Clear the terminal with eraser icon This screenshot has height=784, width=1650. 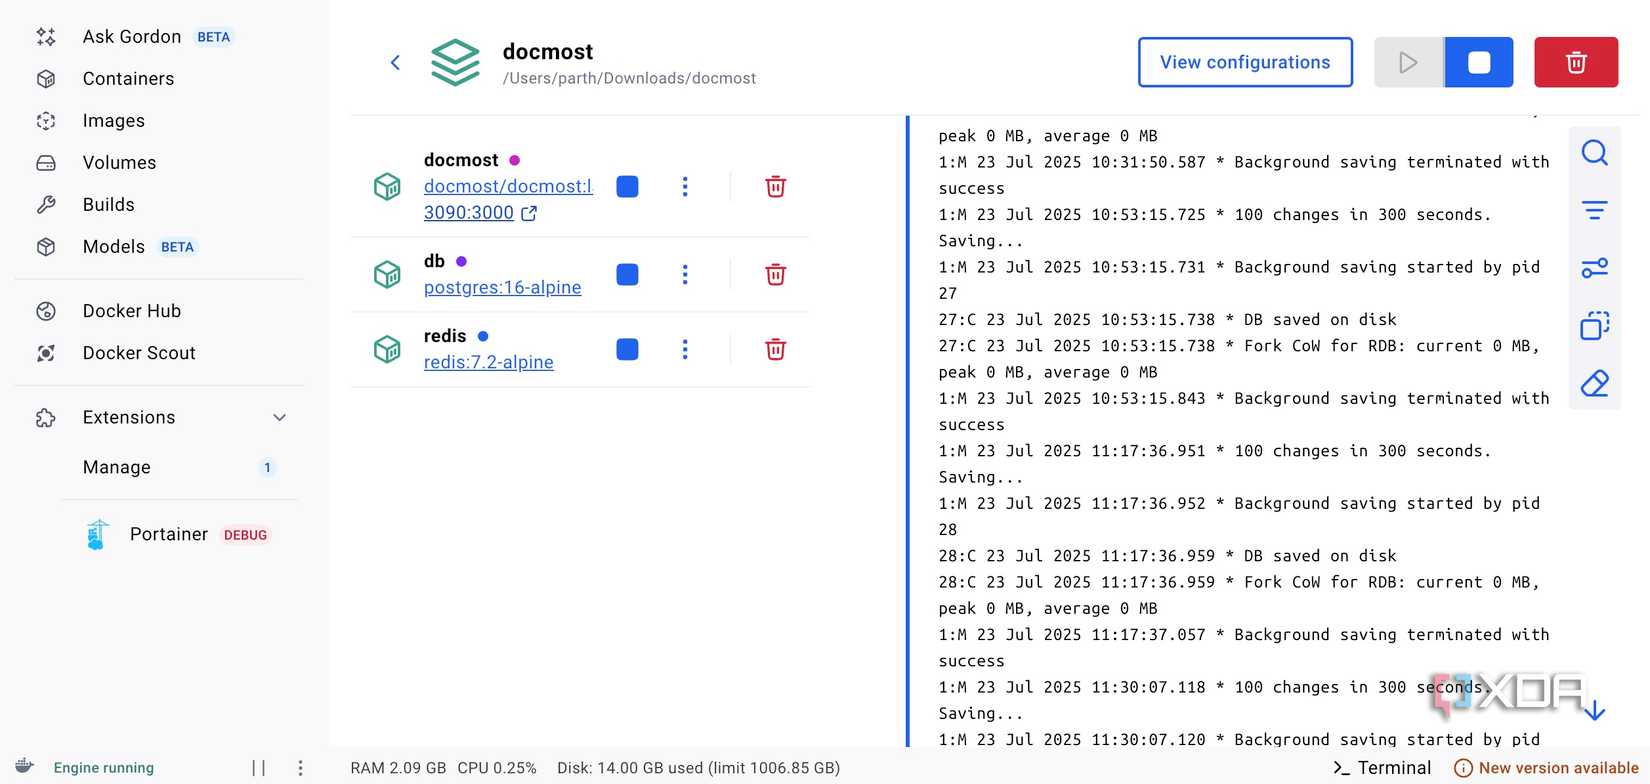point(1594,383)
